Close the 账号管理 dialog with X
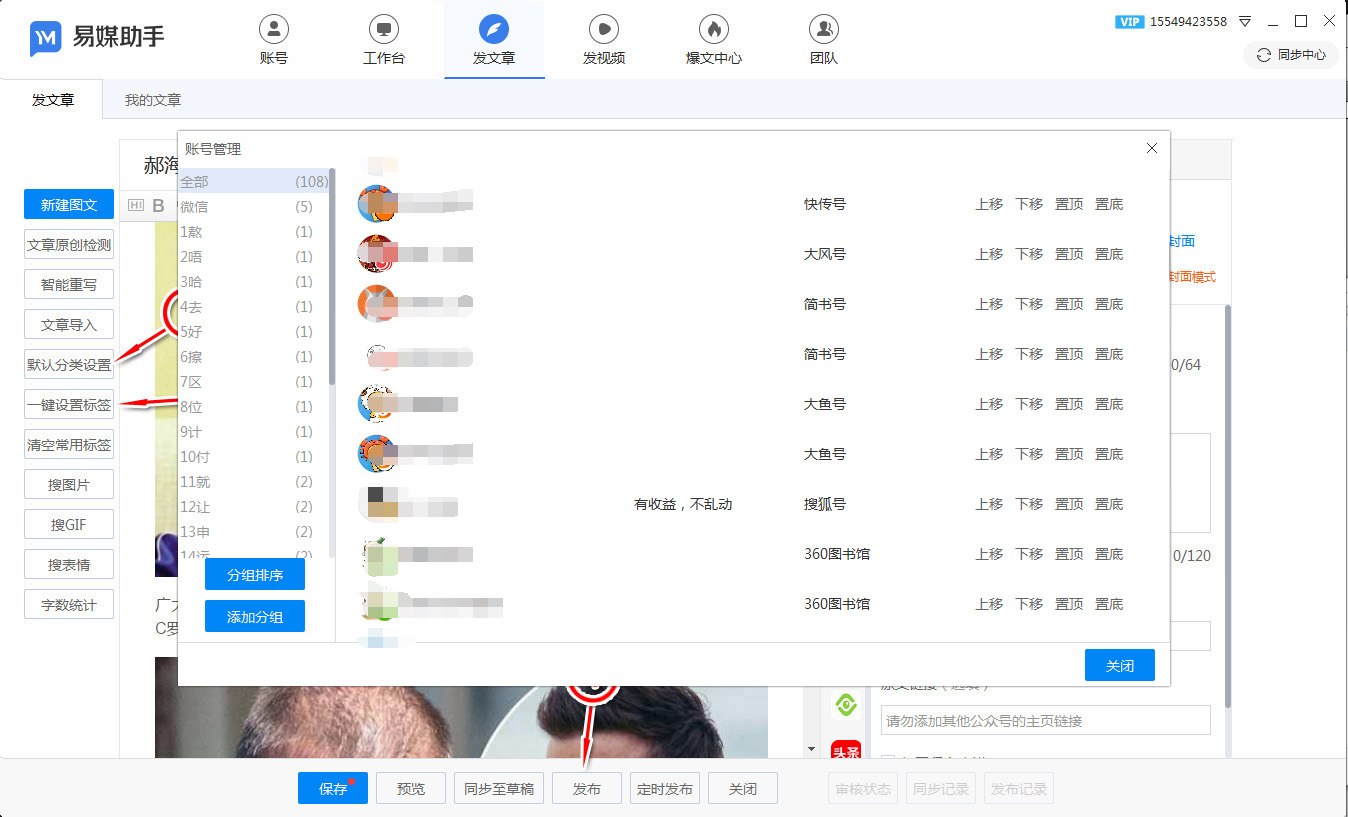Image resolution: width=1348 pixels, height=817 pixels. [1151, 148]
